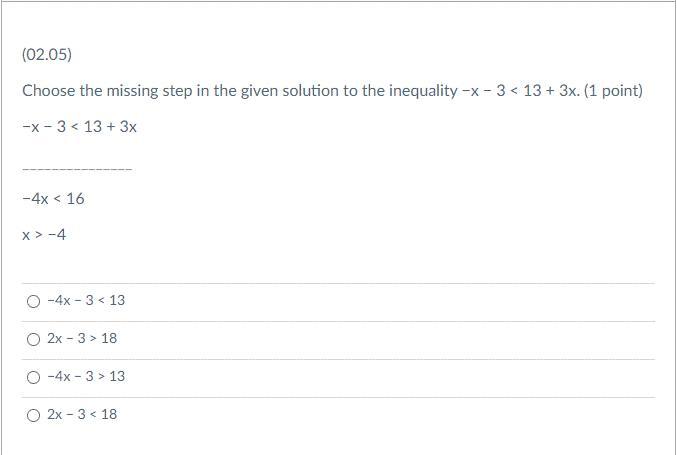677x455 pixels.
Task: Click the answer text "2x − 3 < 18"
Action: click(x=82, y=415)
